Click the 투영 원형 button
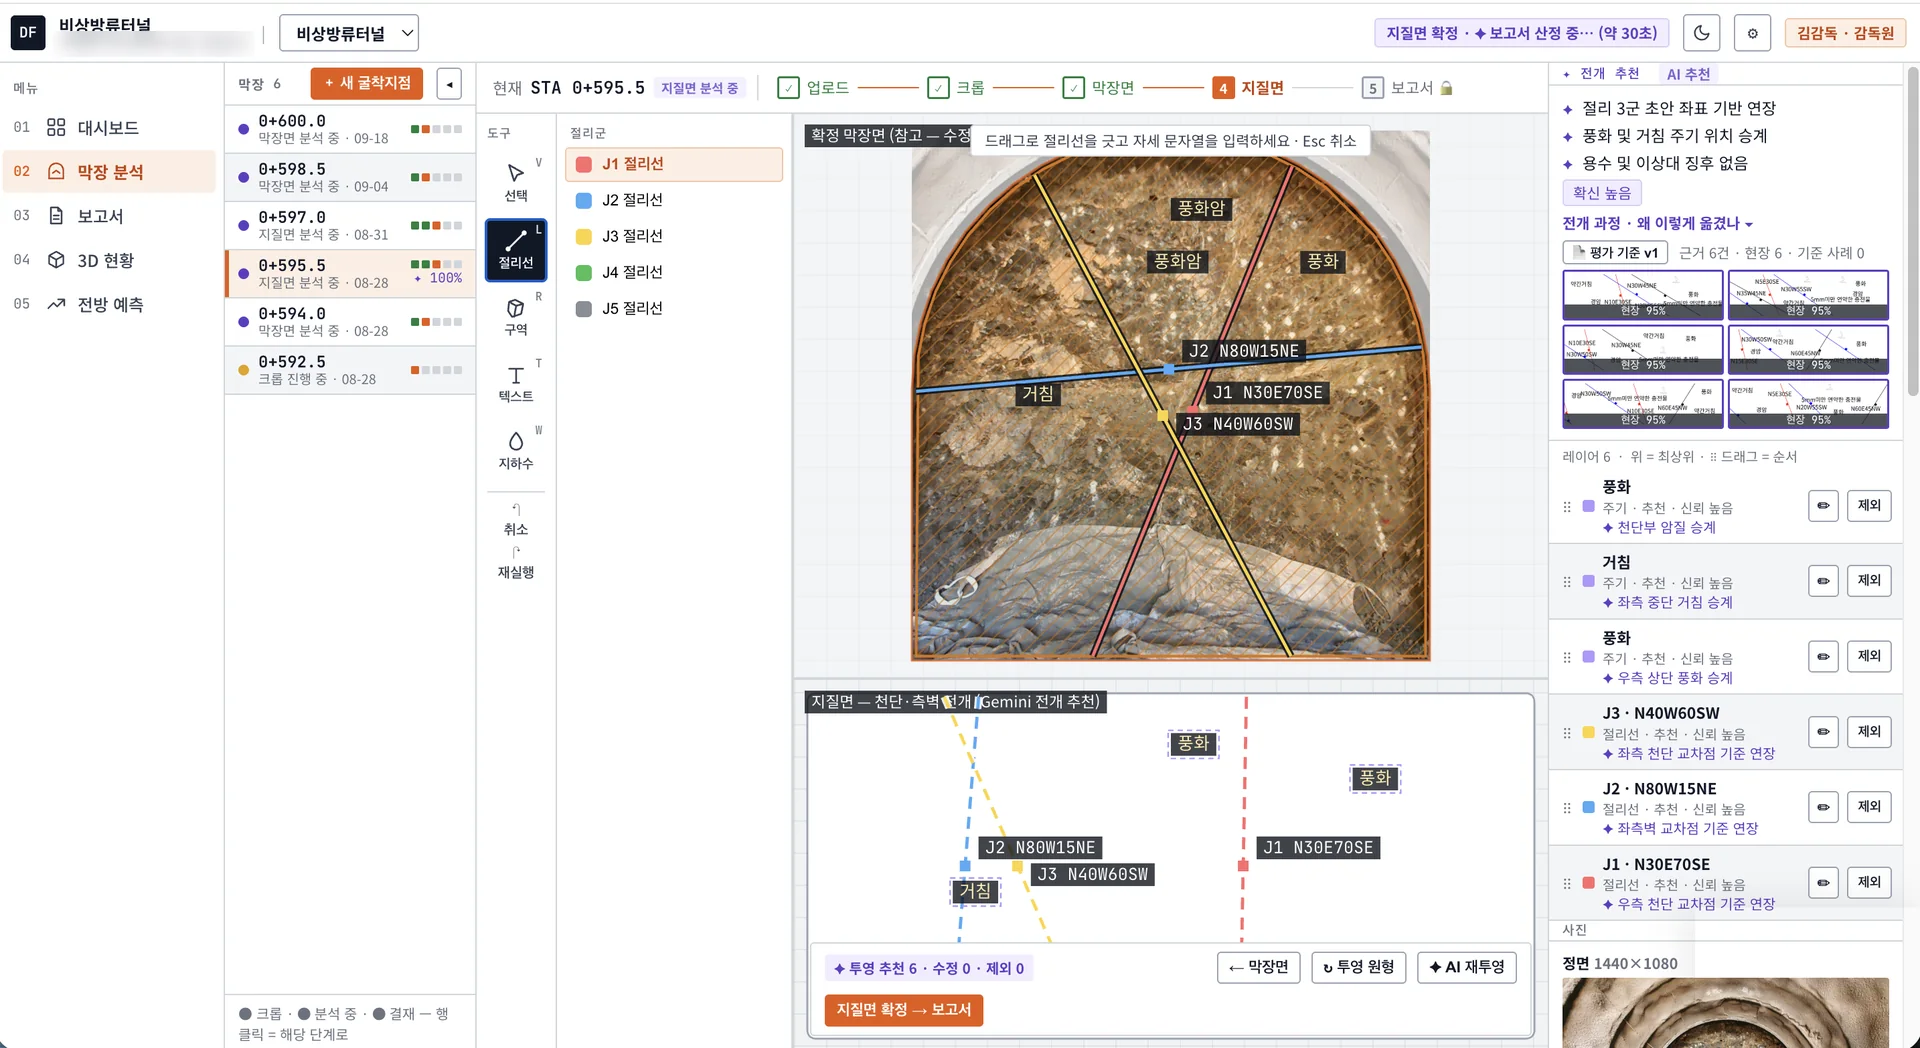The height and width of the screenshot is (1048, 1920). [x=1358, y=967]
